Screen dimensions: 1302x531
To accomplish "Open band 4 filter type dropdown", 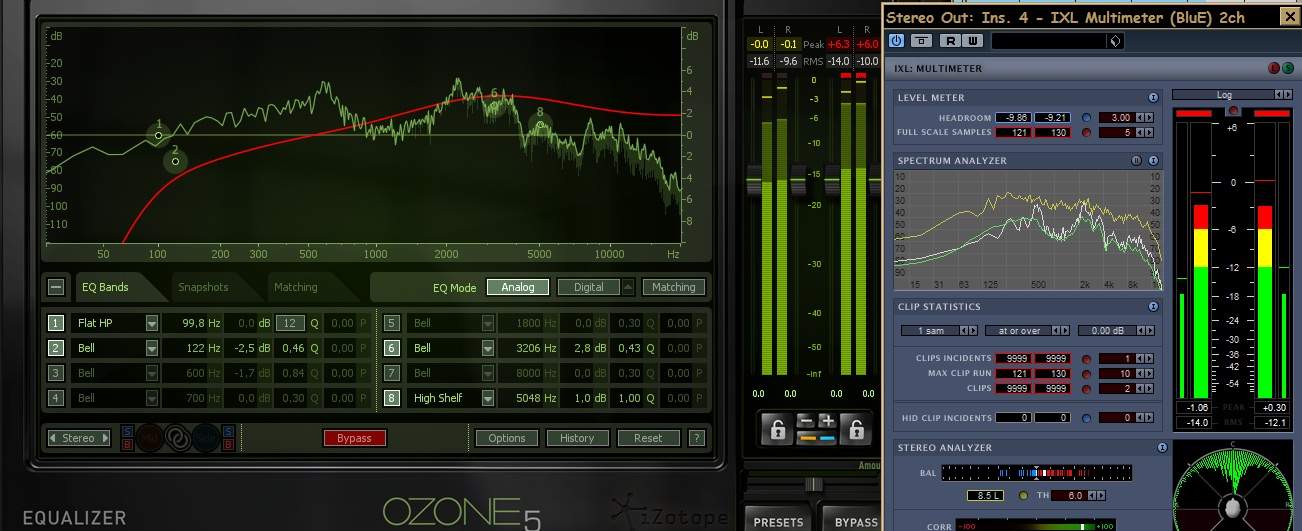I will [152, 398].
